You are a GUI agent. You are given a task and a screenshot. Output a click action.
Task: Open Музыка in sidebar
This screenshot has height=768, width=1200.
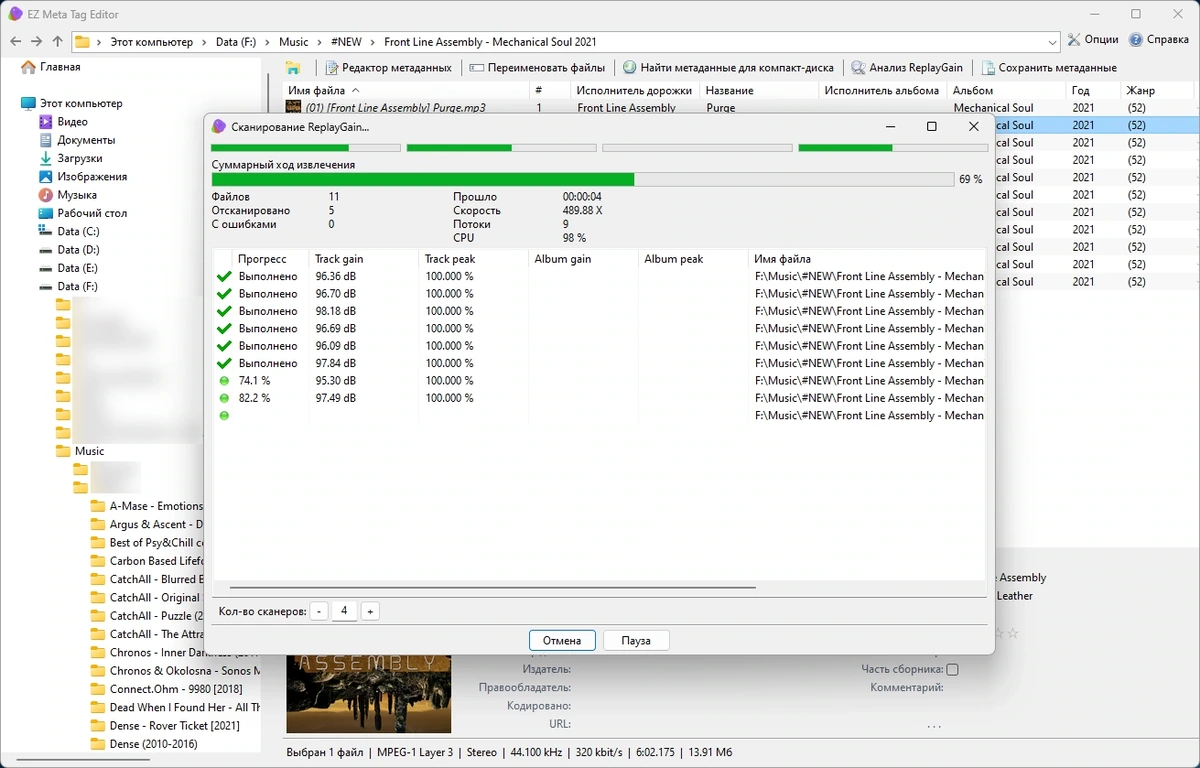click(68, 195)
